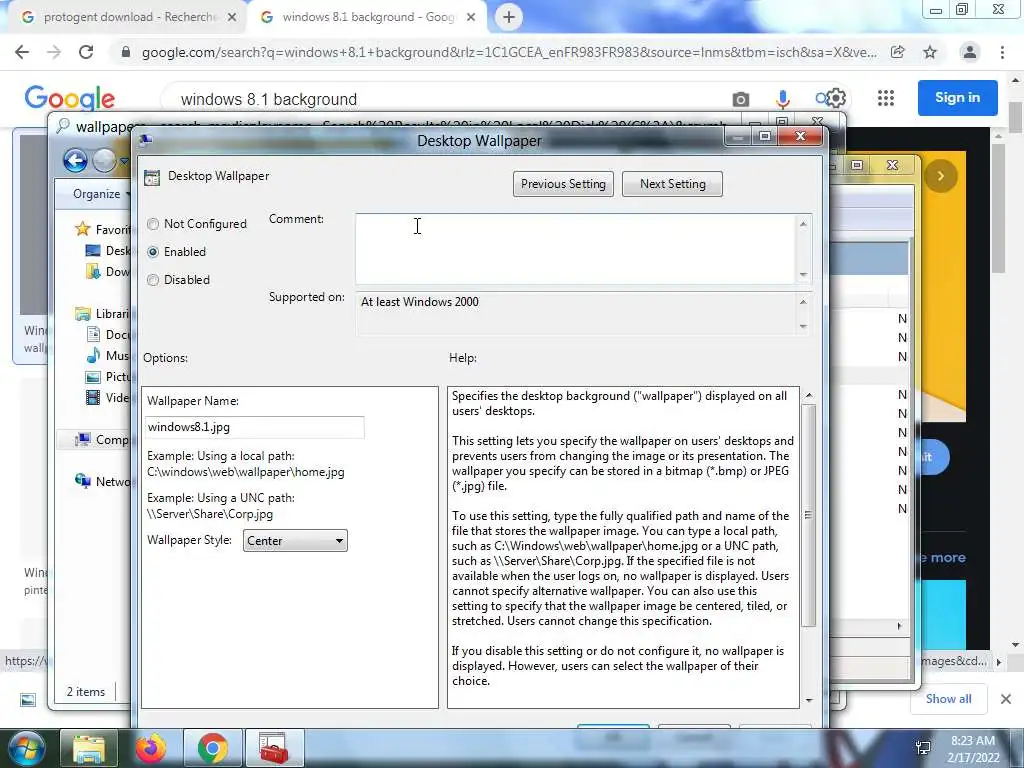Select Libraries in Explorer sidebar
The width and height of the screenshot is (1024, 768).
pyautogui.click(x=103, y=314)
